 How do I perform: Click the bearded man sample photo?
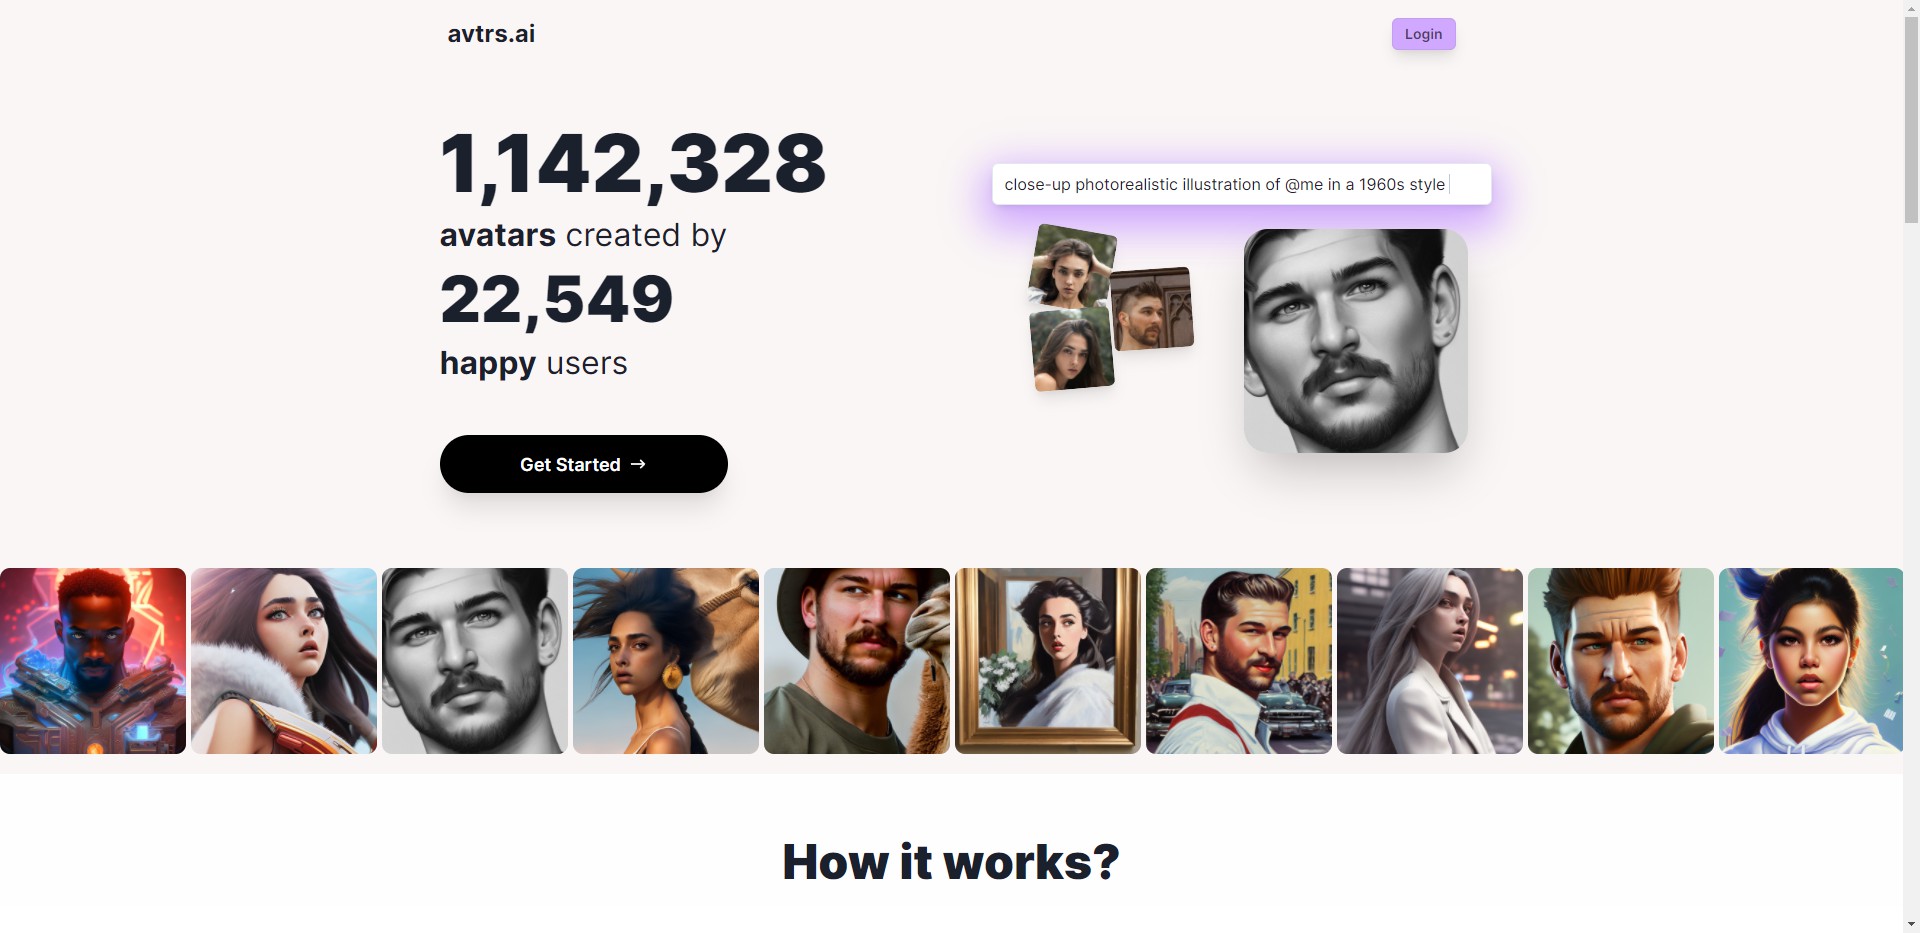tap(1153, 309)
